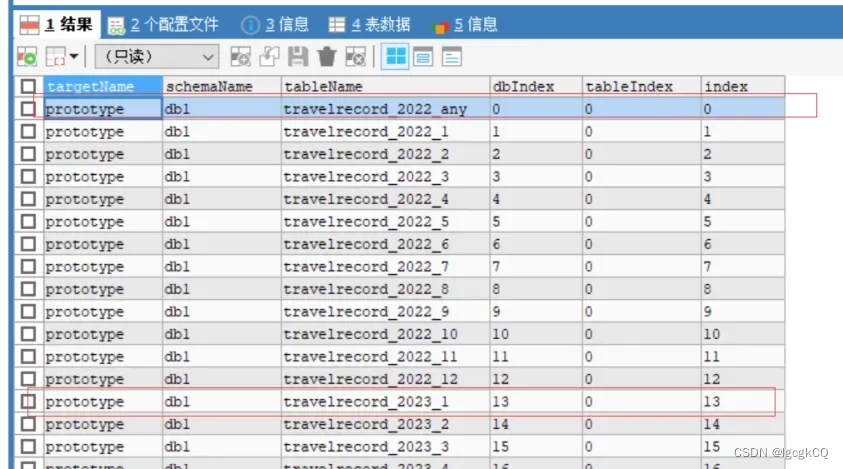Check the travelrecord_2022_2 row checkbox
The height and width of the screenshot is (469, 843).
(x=28, y=154)
